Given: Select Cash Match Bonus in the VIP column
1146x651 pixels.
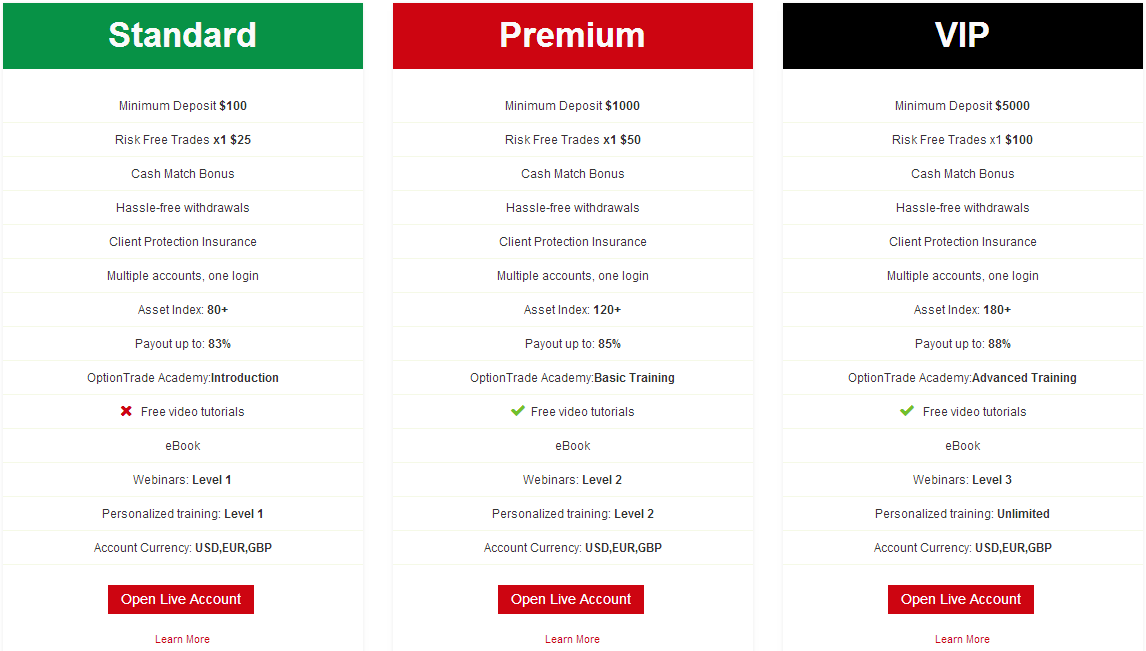Looking at the screenshot, I should 962,173.
